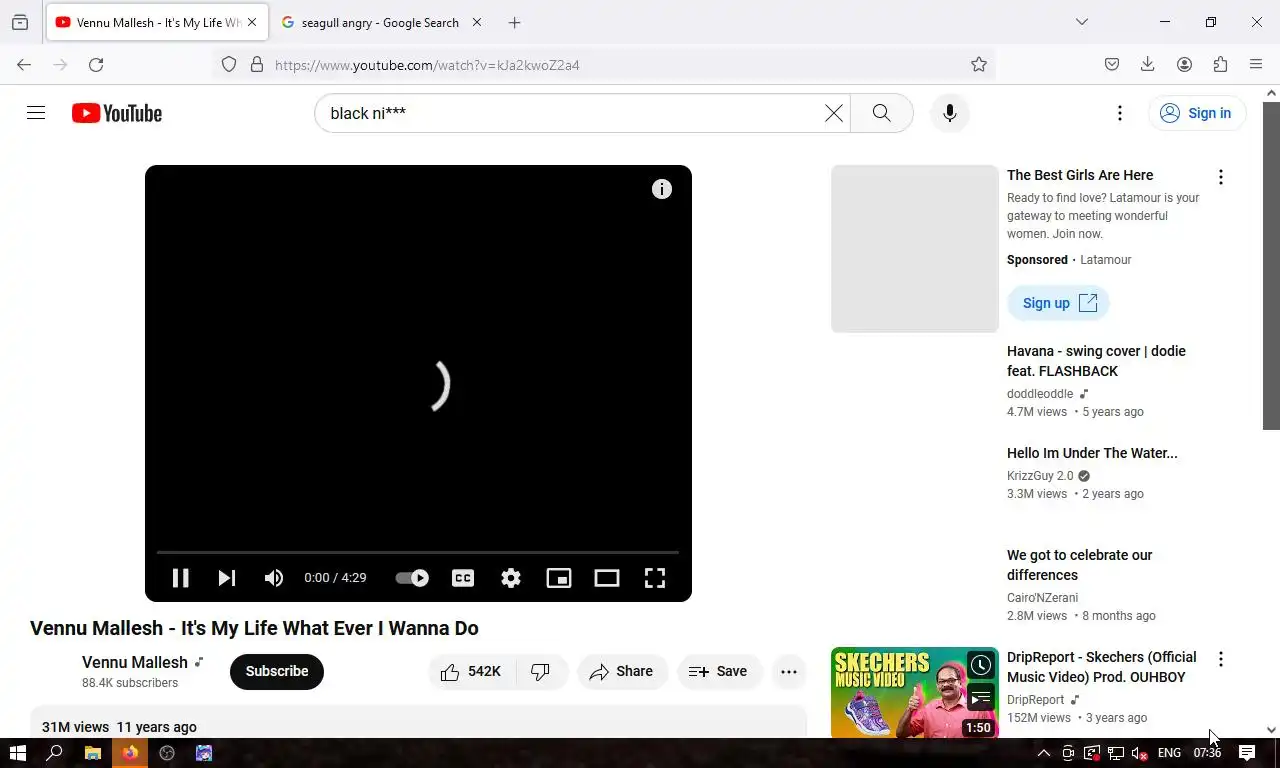Screen dimensions: 1280x768
Task: Toggle closed captions on the video
Action: 463,578
